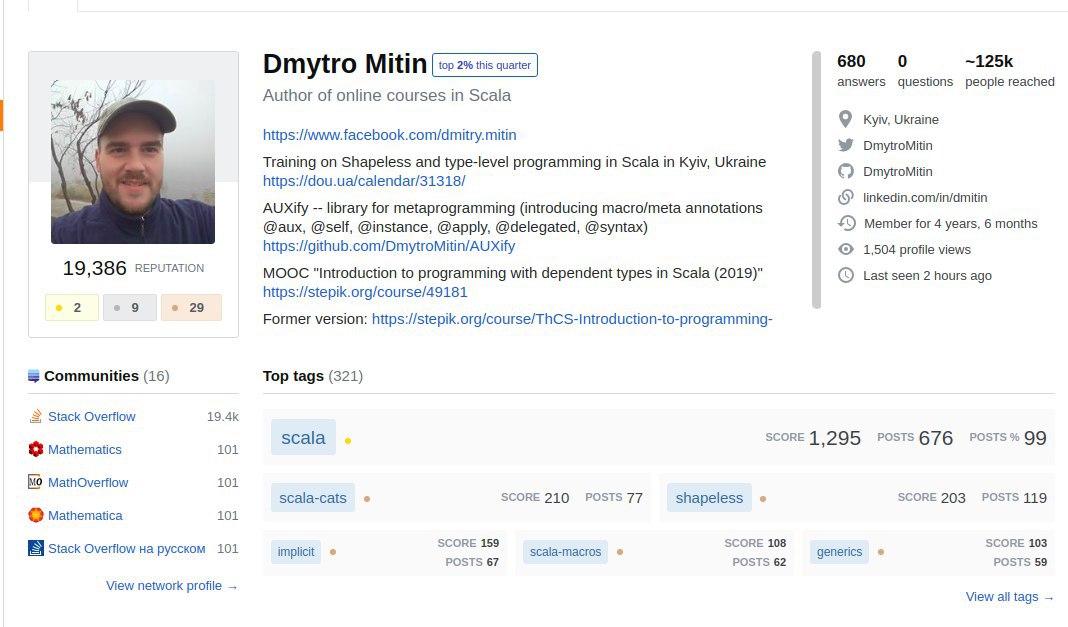Click the Kyiv, Ukraine location text
The image size is (1068, 627).
pos(900,119)
